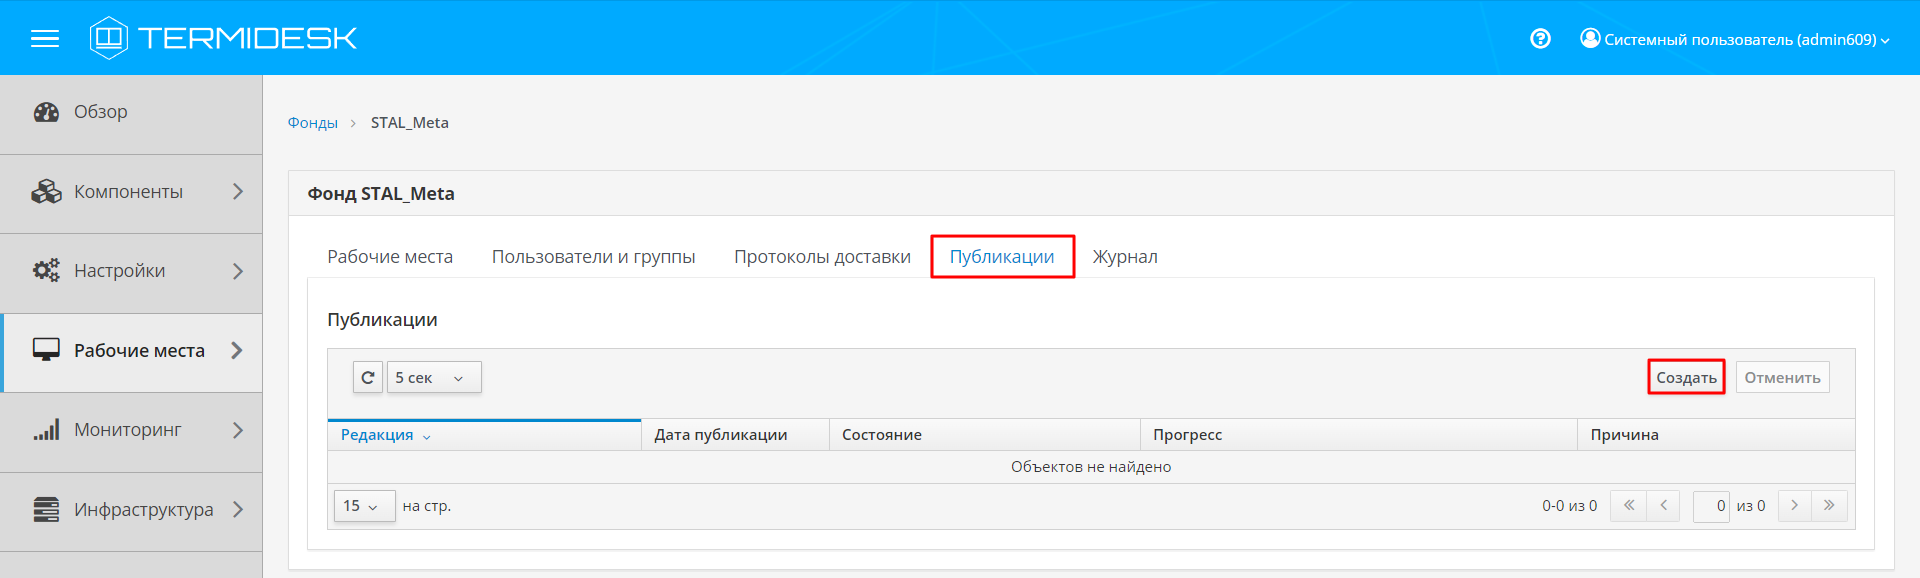Click the Termidesk logo icon
This screenshot has height=578, width=1920.
108,38
